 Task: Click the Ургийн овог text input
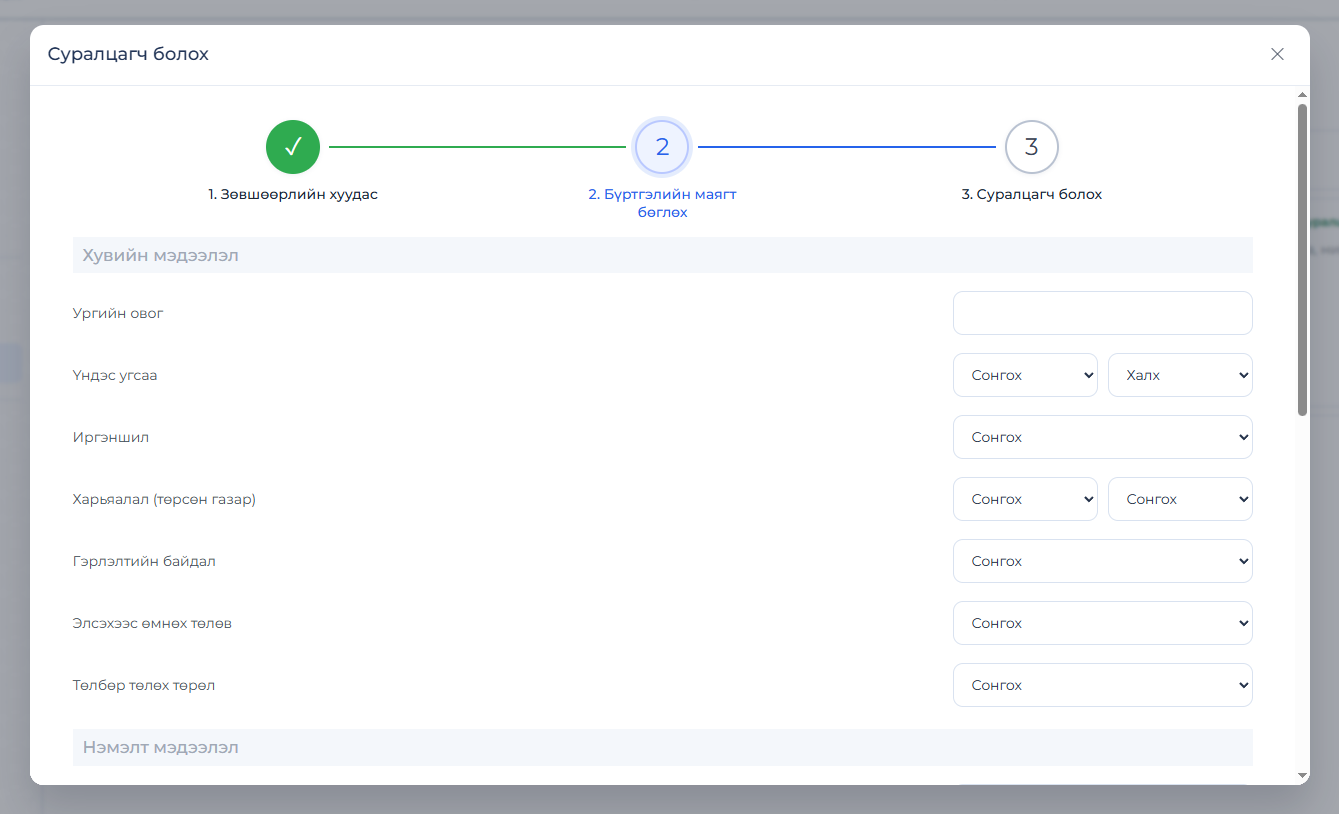tap(1103, 313)
